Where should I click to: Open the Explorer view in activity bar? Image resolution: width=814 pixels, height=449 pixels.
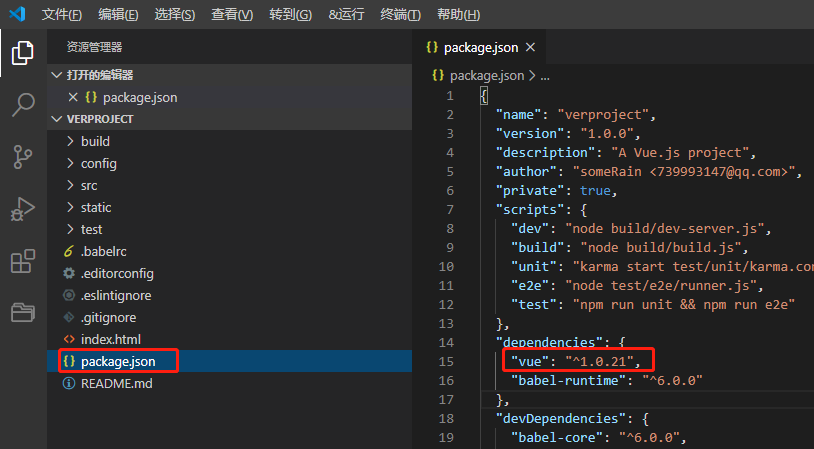[23, 53]
